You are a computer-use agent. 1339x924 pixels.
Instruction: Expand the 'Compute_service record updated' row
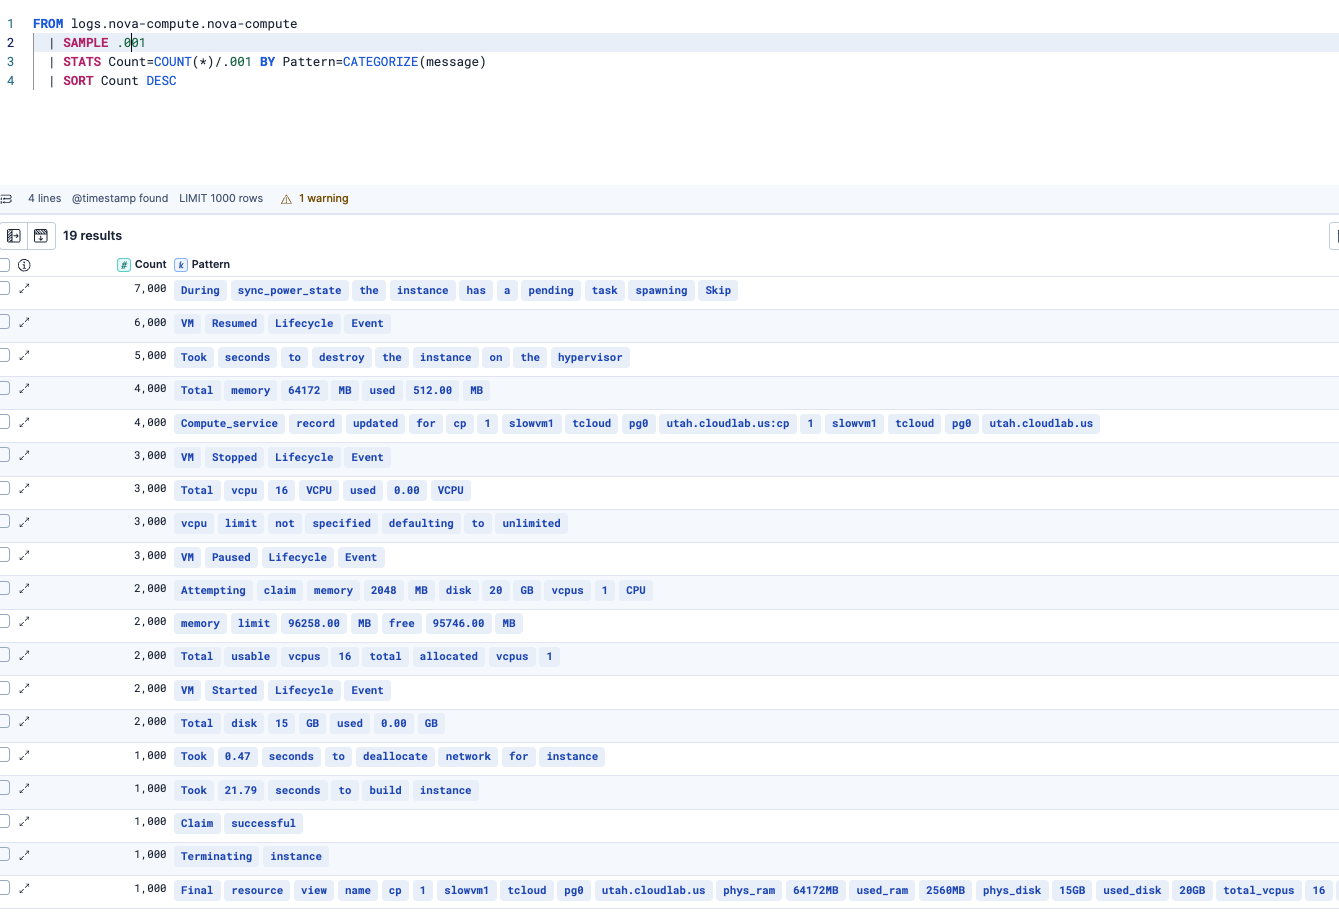pyautogui.click(x=25, y=422)
